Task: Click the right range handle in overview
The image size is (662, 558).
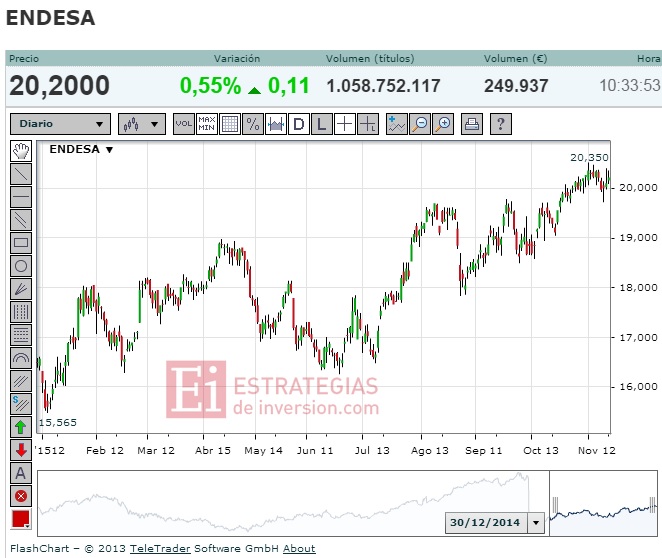Action: (x=653, y=505)
